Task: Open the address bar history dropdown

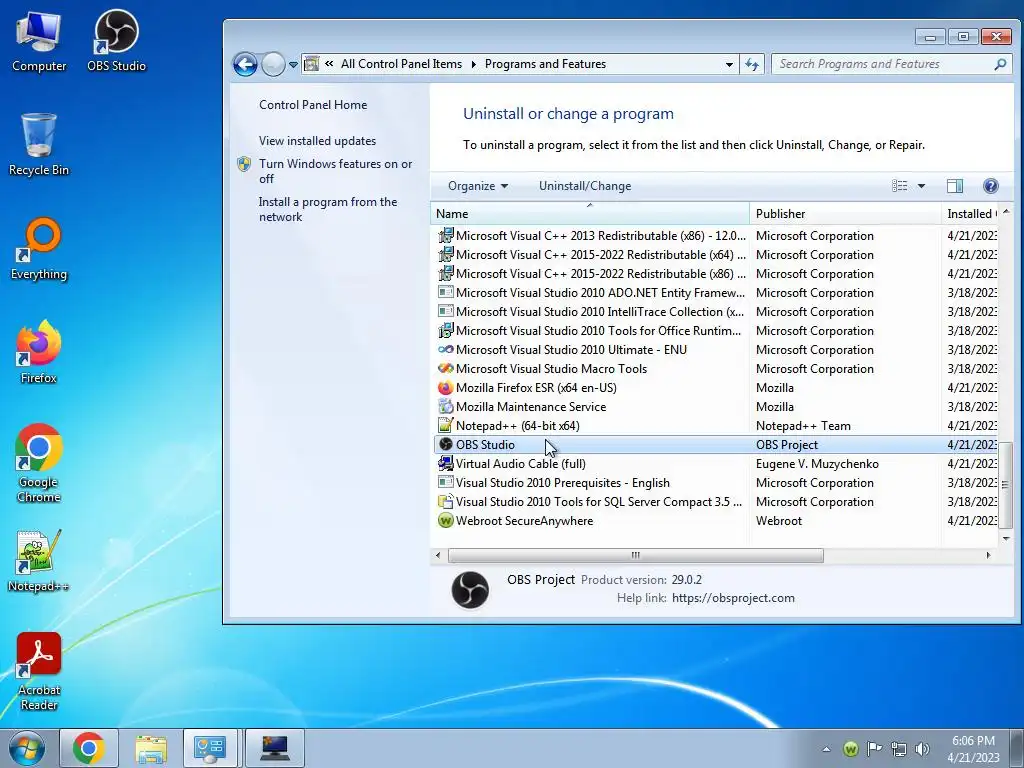Action: pos(729,64)
